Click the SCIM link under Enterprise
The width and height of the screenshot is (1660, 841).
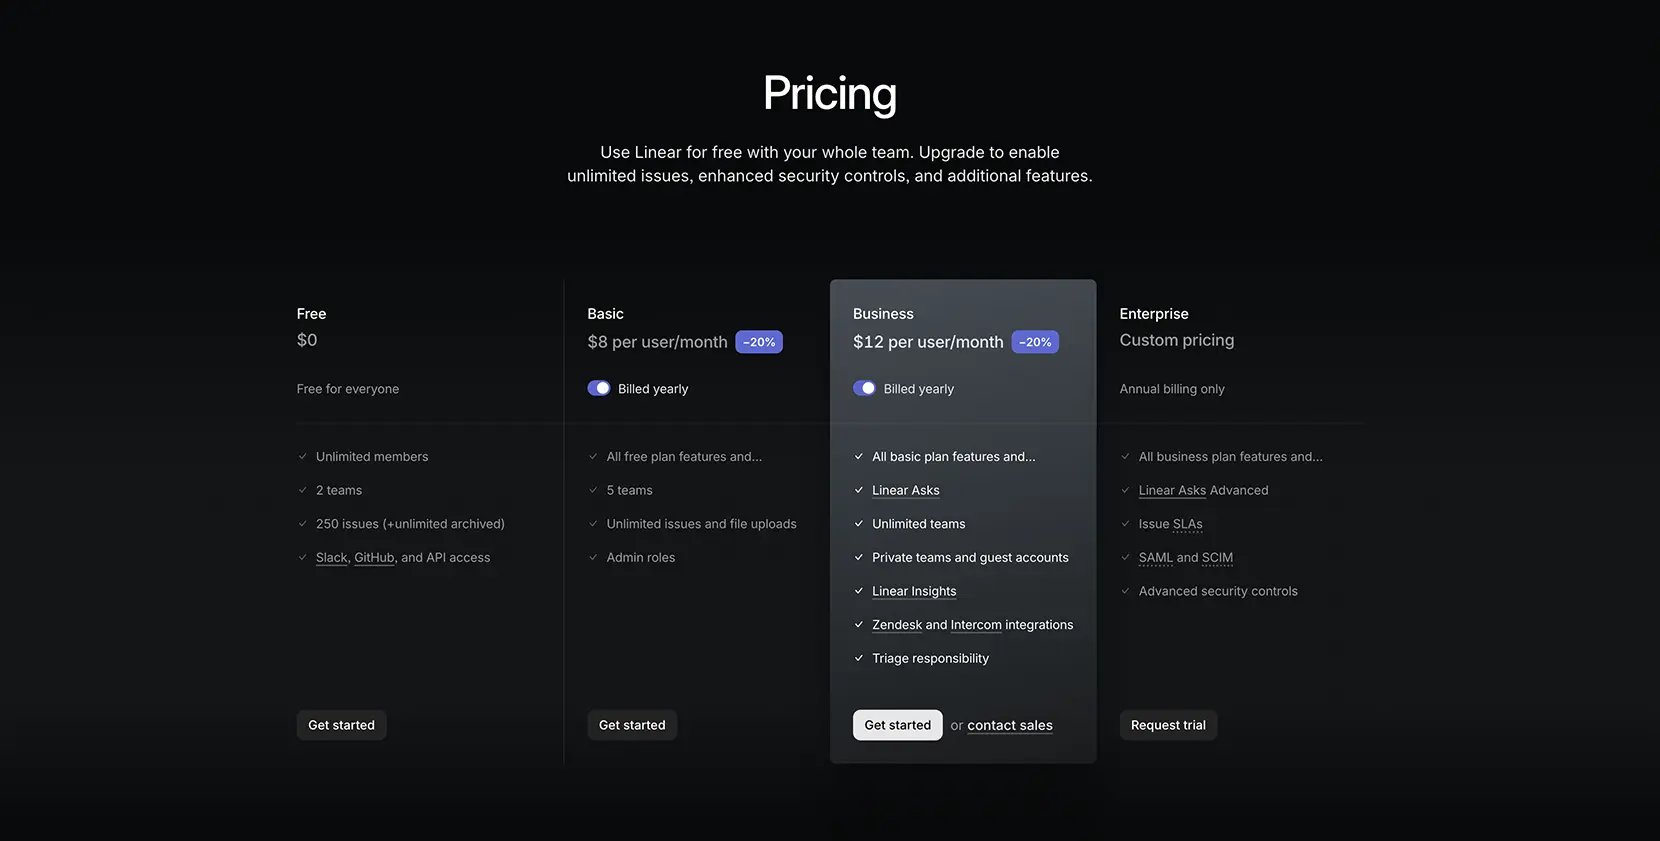1218,558
